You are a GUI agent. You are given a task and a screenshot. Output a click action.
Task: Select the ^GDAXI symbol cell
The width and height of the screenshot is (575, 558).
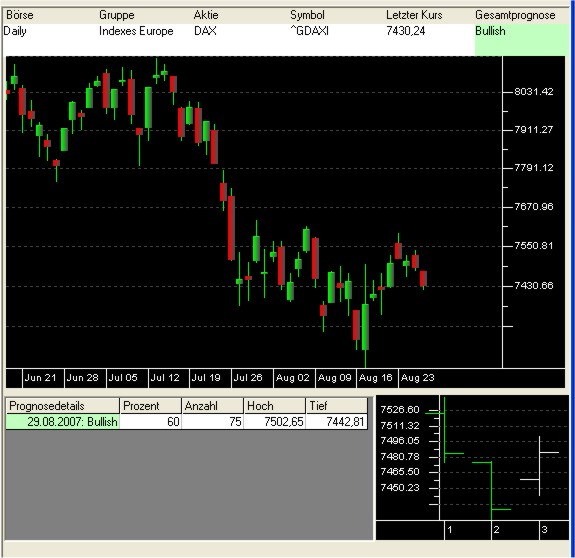(310, 31)
